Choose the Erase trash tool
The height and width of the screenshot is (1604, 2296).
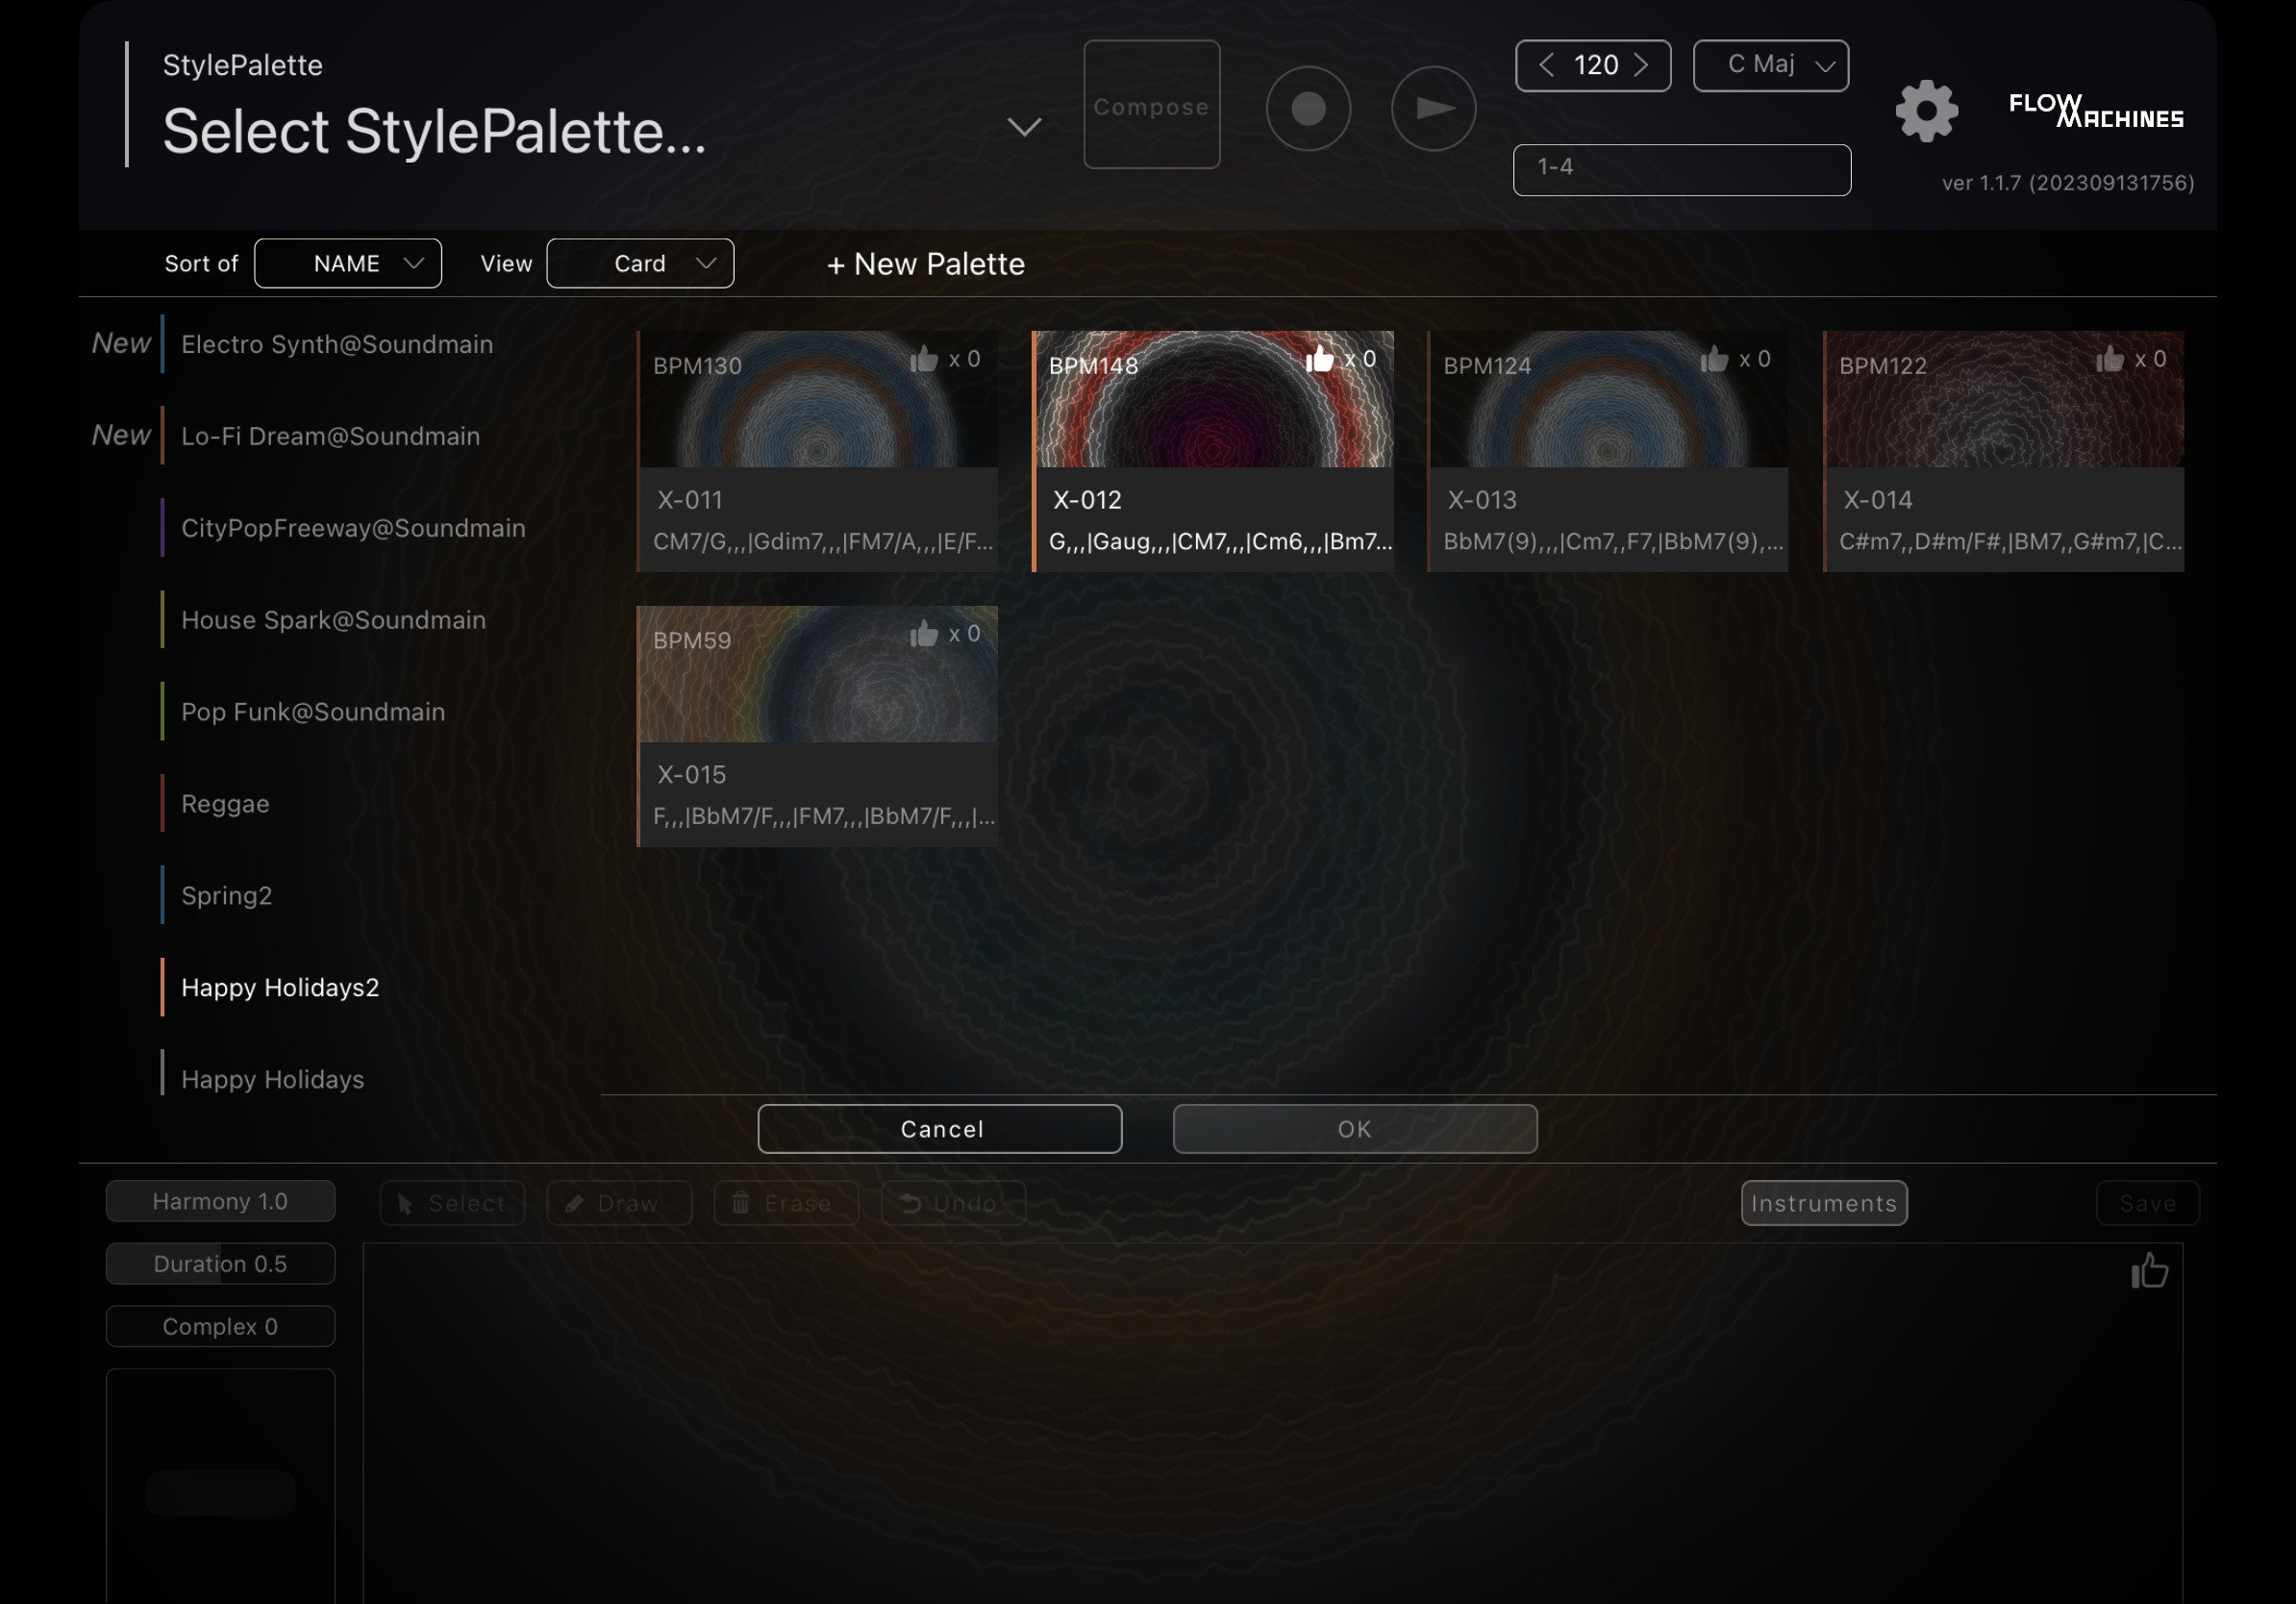point(786,1203)
